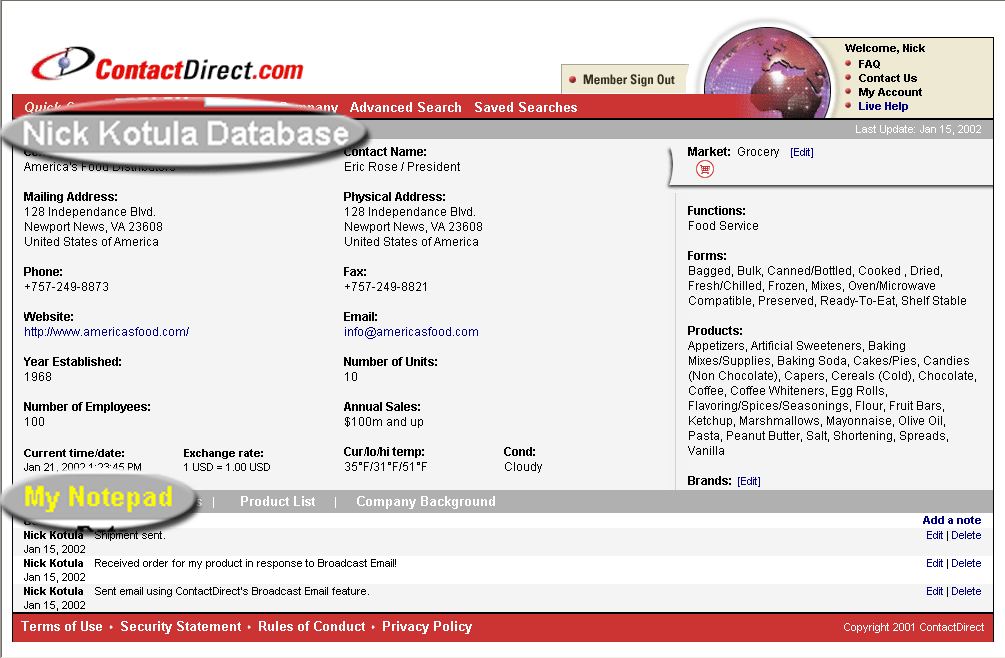Edit the 'Shipment sent.' note
The width and height of the screenshot is (1005, 658).
[934, 536]
